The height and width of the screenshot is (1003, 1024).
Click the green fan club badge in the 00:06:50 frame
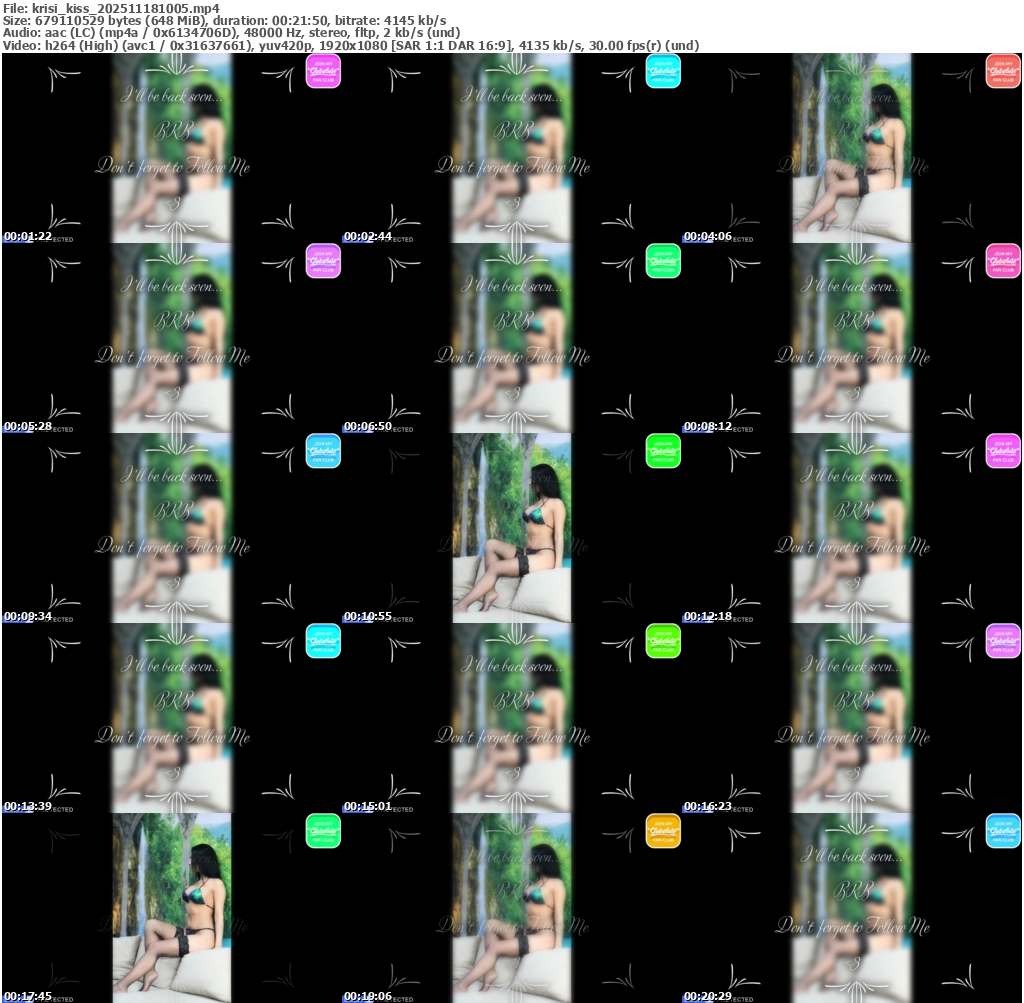coord(663,261)
